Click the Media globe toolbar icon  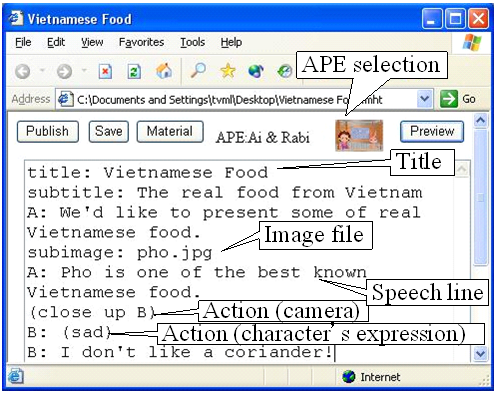(256, 71)
